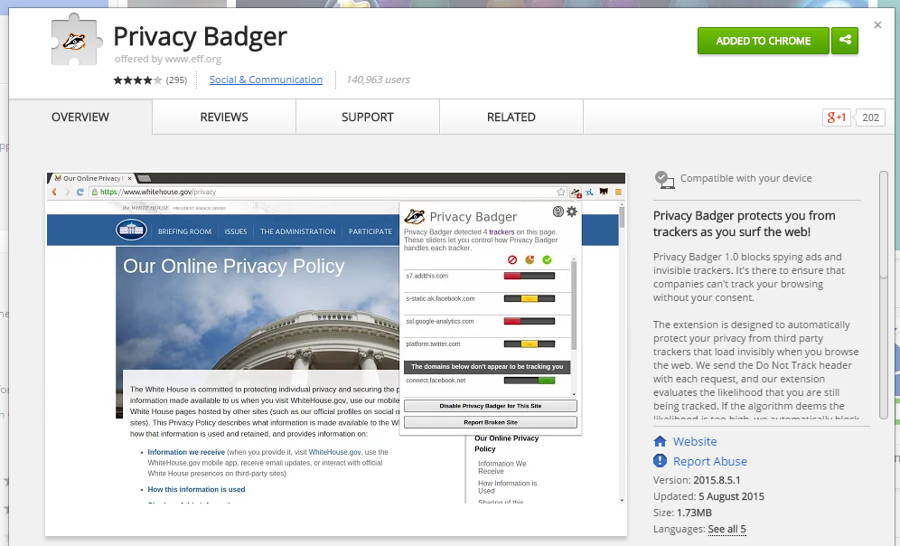This screenshot has width=900, height=546.
Task: Open the Report Abuse link
Action: 710,461
